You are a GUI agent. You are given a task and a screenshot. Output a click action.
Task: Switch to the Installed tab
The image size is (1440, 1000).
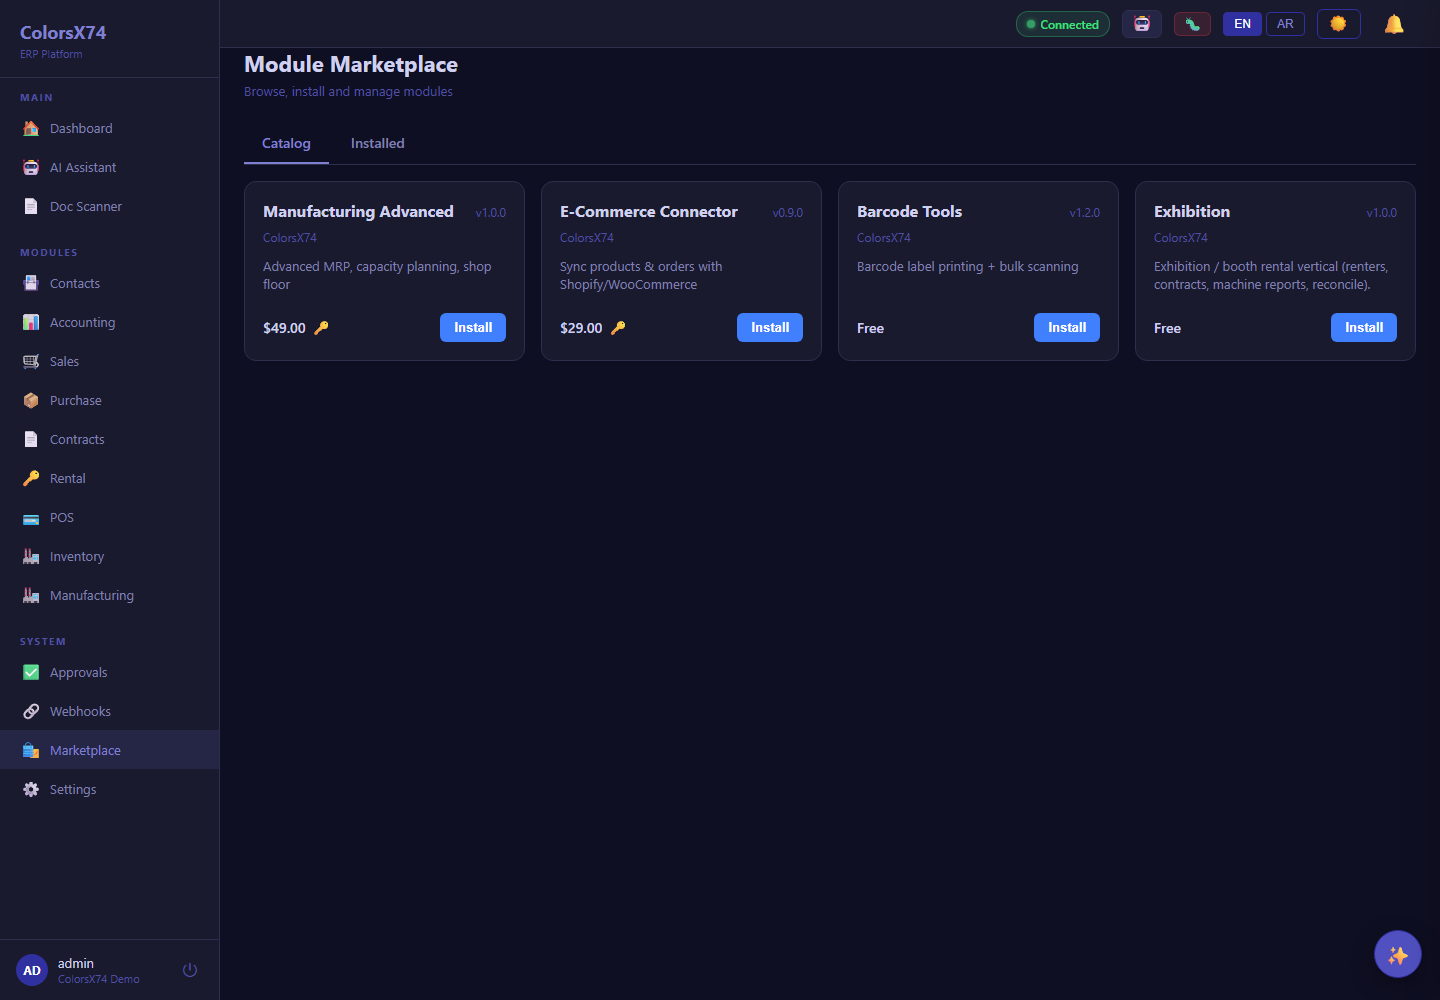(x=378, y=144)
